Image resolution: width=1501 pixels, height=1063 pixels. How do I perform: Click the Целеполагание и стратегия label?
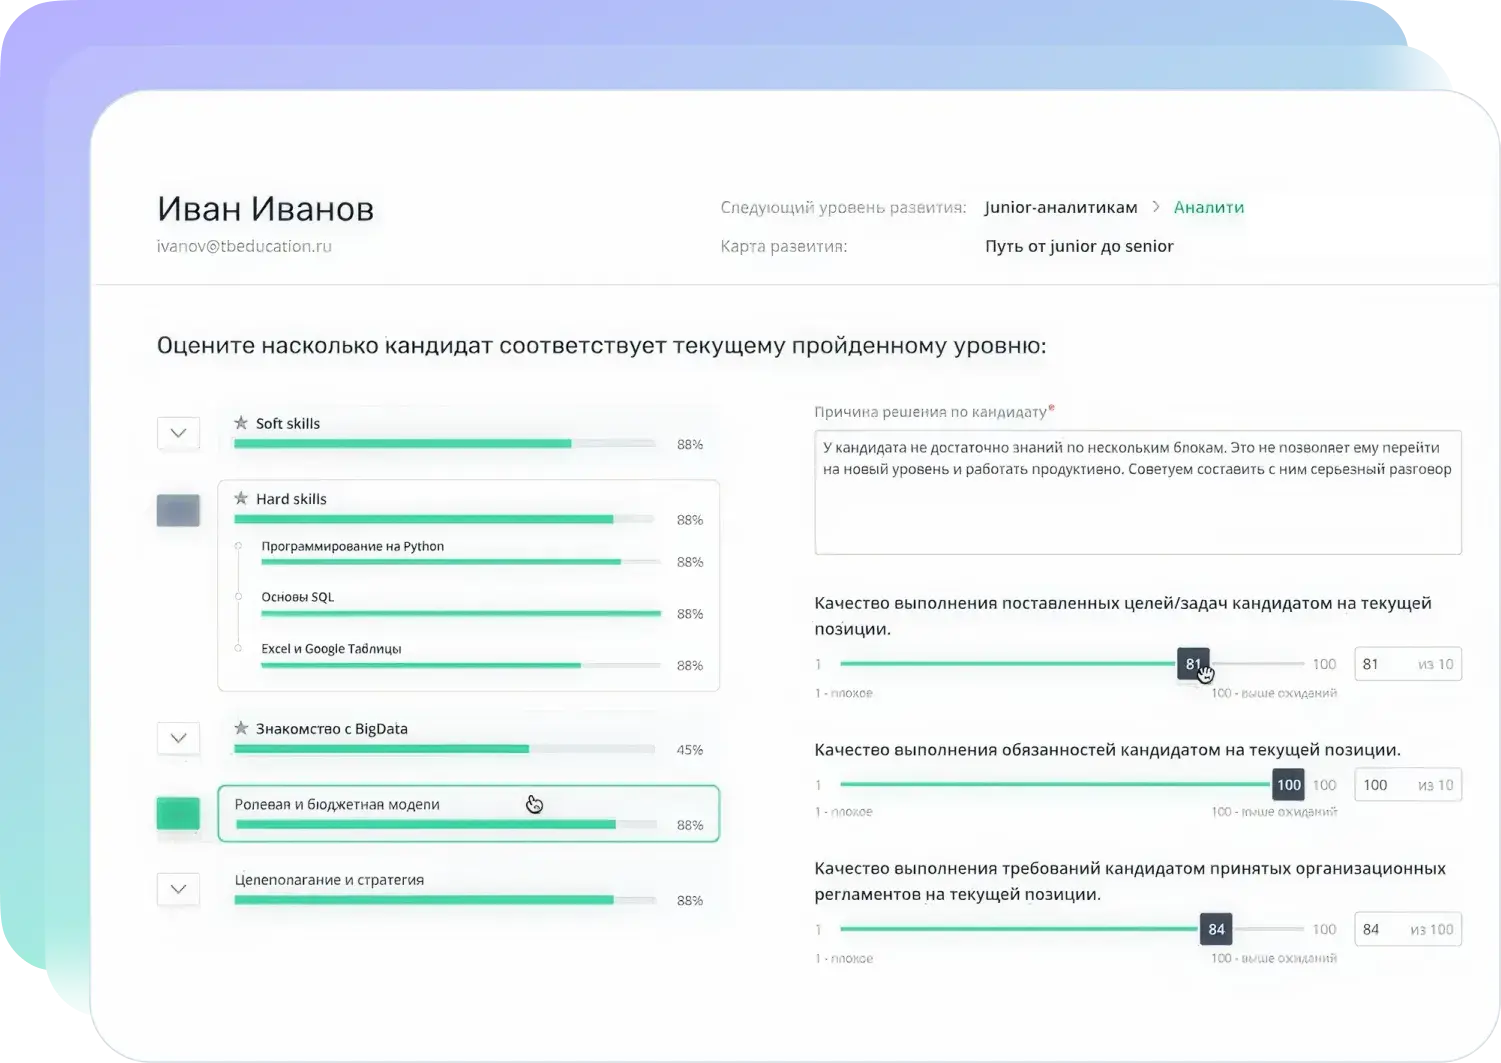click(x=329, y=880)
